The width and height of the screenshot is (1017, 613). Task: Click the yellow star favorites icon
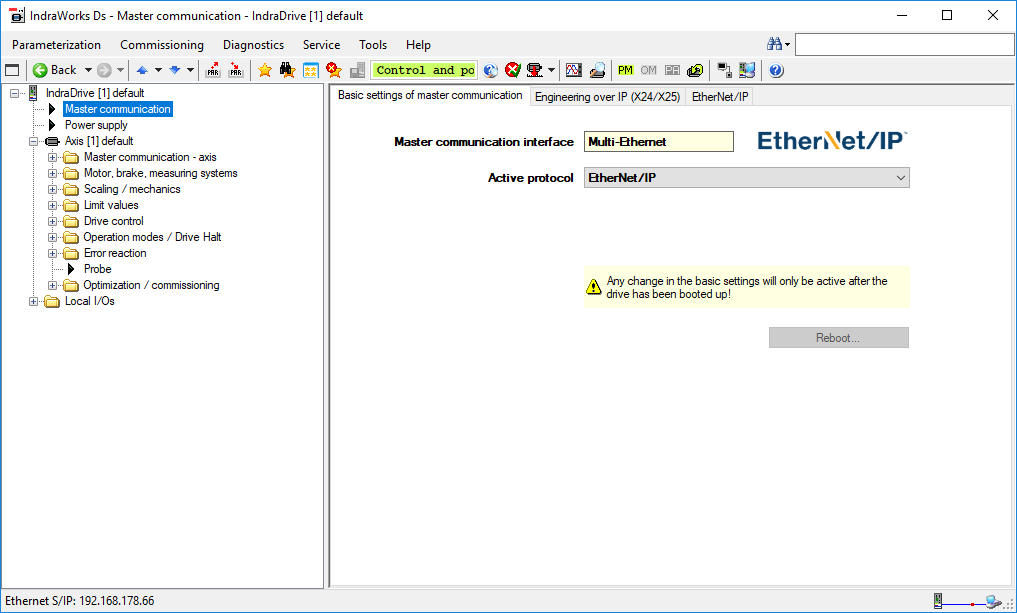coord(265,70)
